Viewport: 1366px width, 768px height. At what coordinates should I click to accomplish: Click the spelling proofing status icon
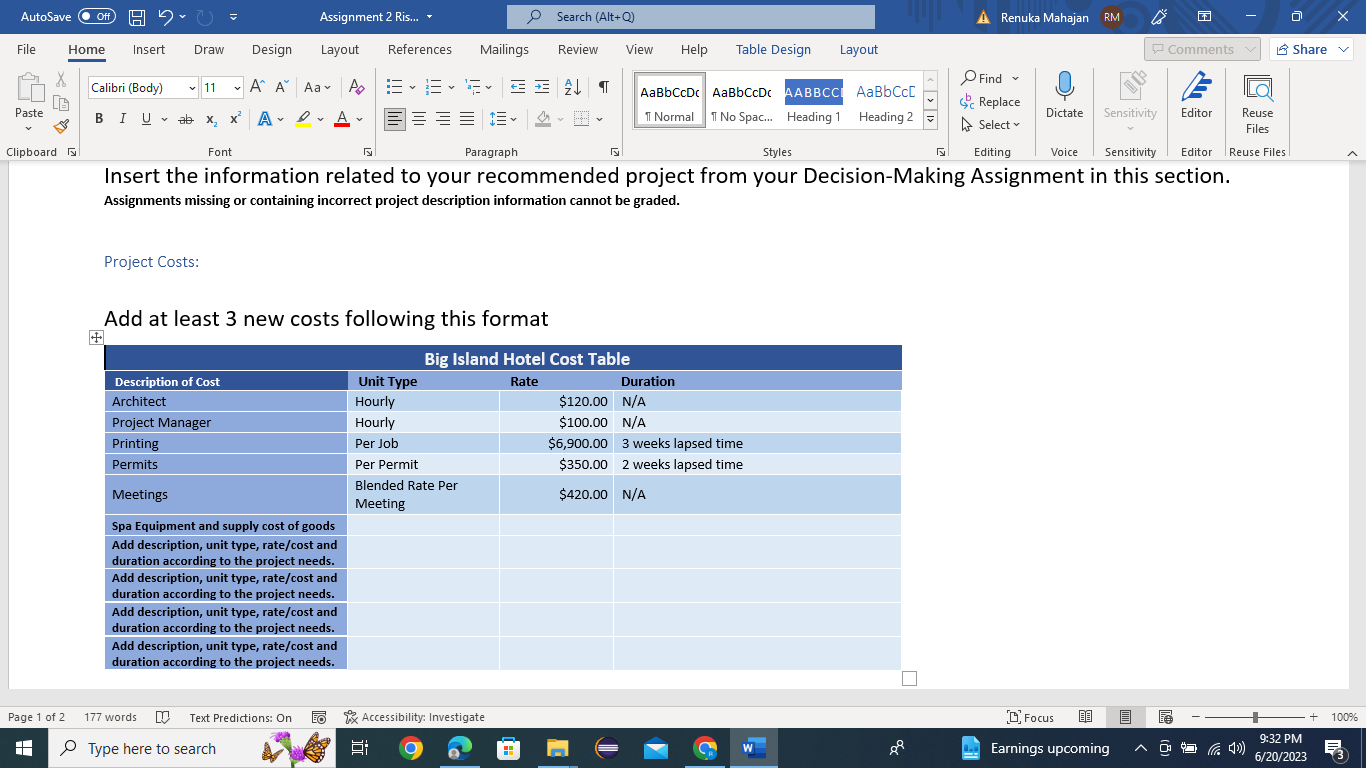(x=162, y=717)
